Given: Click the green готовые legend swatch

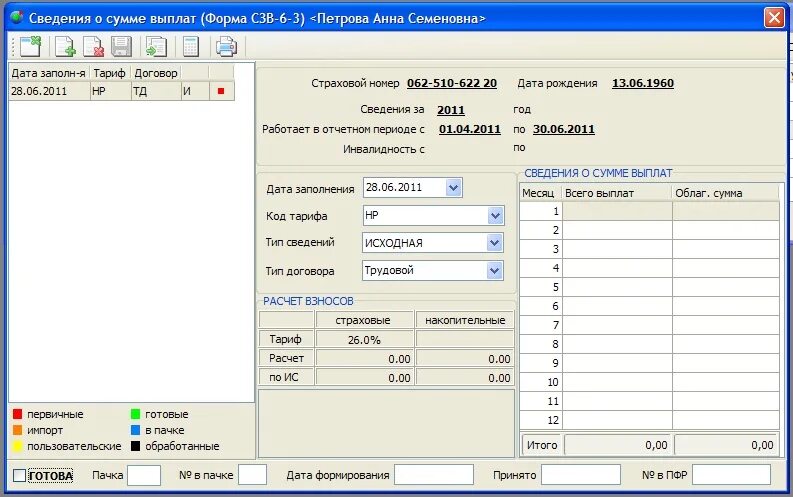Looking at the screenshot, I should [135, 414].
